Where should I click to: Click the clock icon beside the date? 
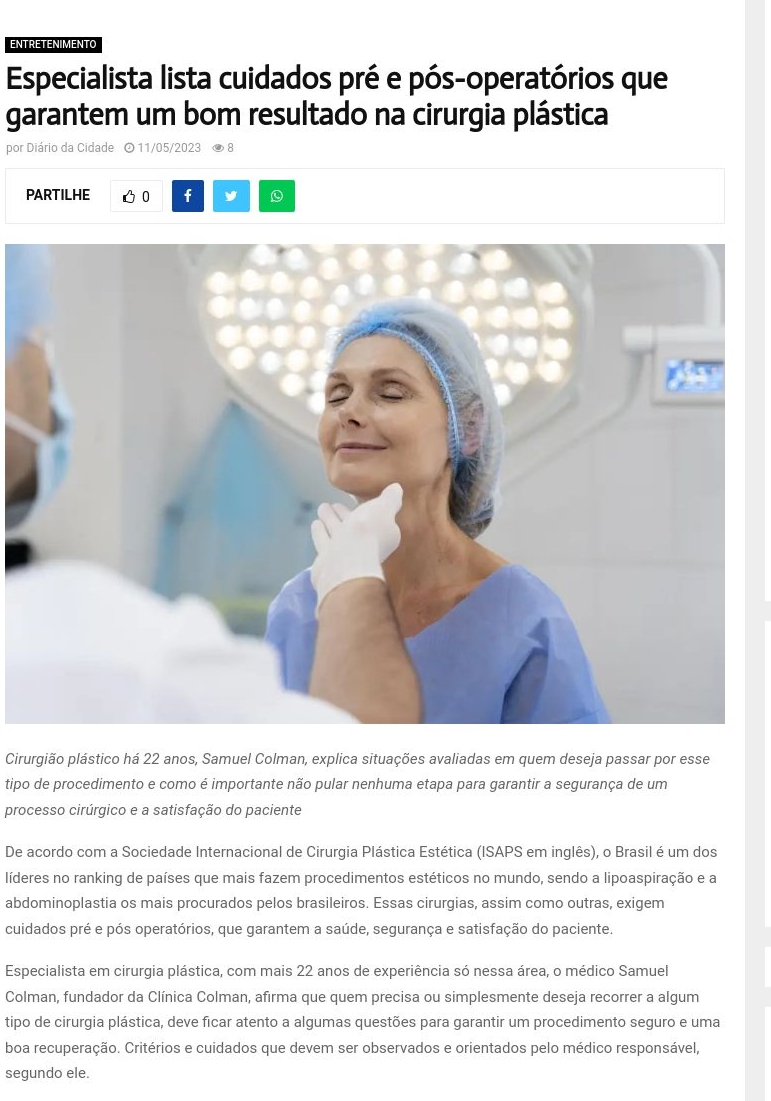(129, 148)
